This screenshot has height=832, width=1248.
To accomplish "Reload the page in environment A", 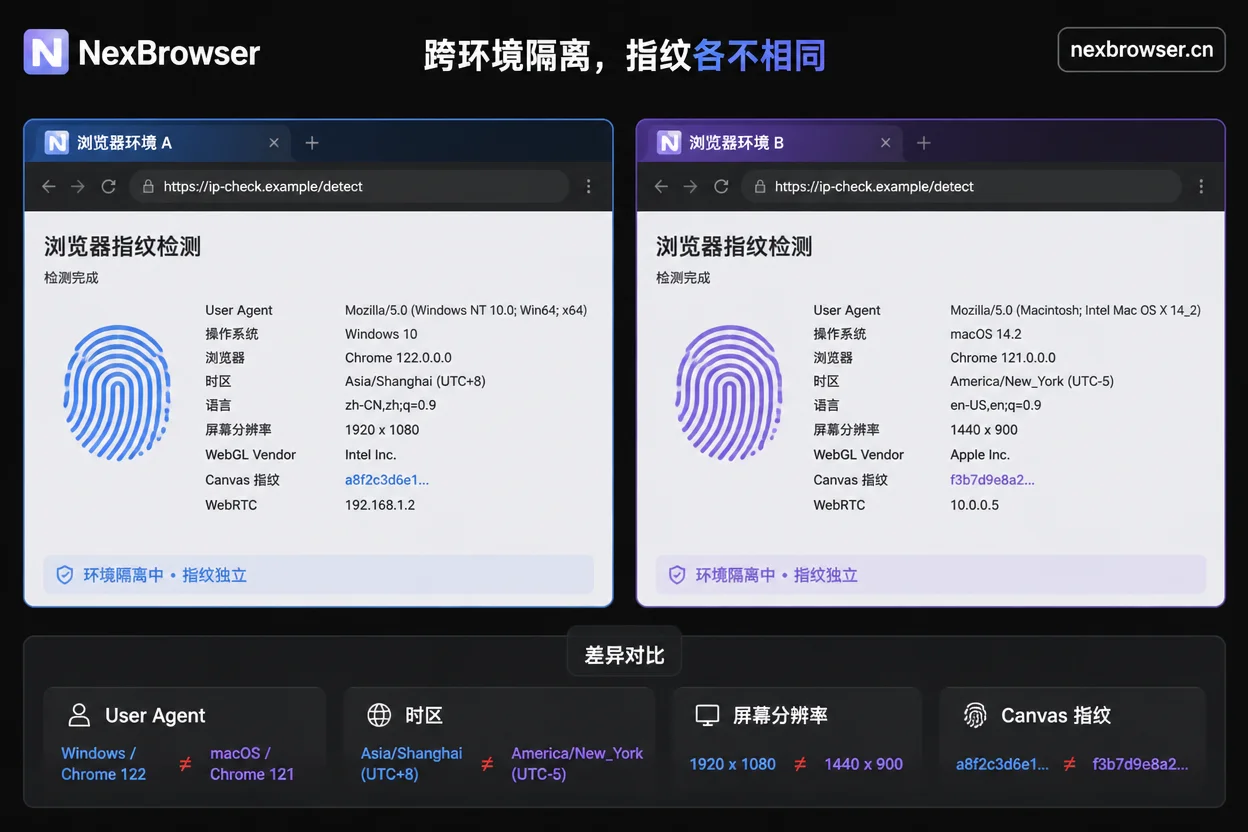I will pos(109,186).
